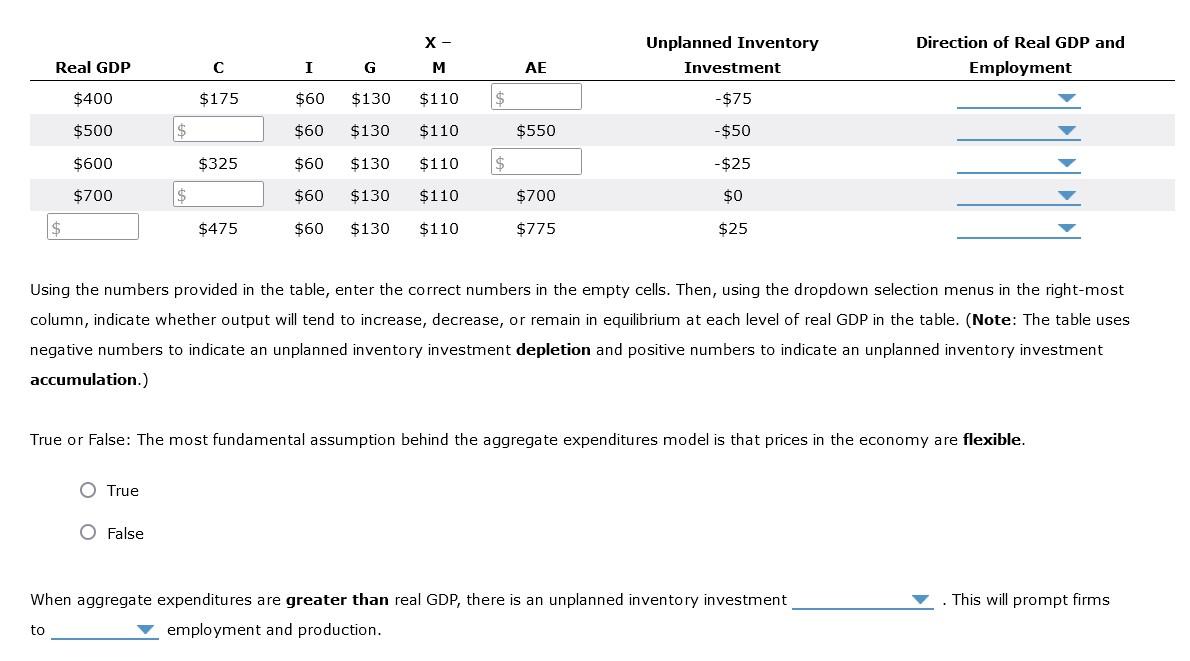Click the blue triangle arrow beside -$50 inventory row
Screen dimensions: 1190x661
1068,131
